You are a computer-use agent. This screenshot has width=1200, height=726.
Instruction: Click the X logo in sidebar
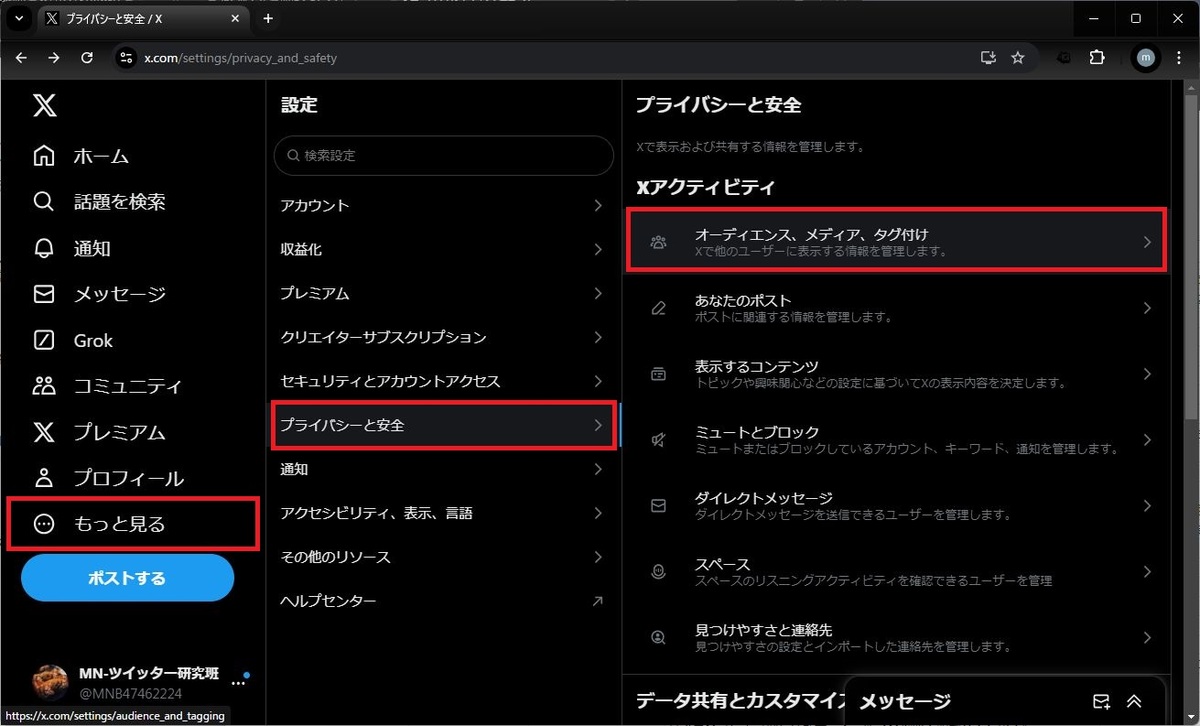click(x=44, y=105)
